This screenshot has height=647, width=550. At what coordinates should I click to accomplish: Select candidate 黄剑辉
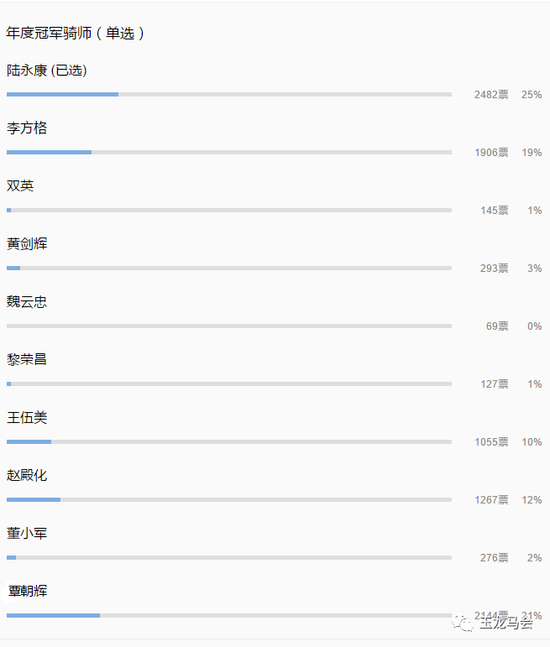pos(26,244)
